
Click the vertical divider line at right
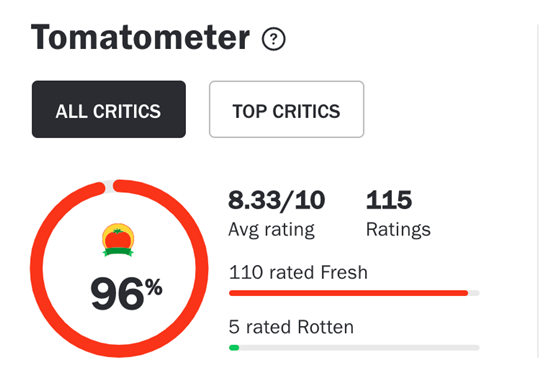coord(538,191)
